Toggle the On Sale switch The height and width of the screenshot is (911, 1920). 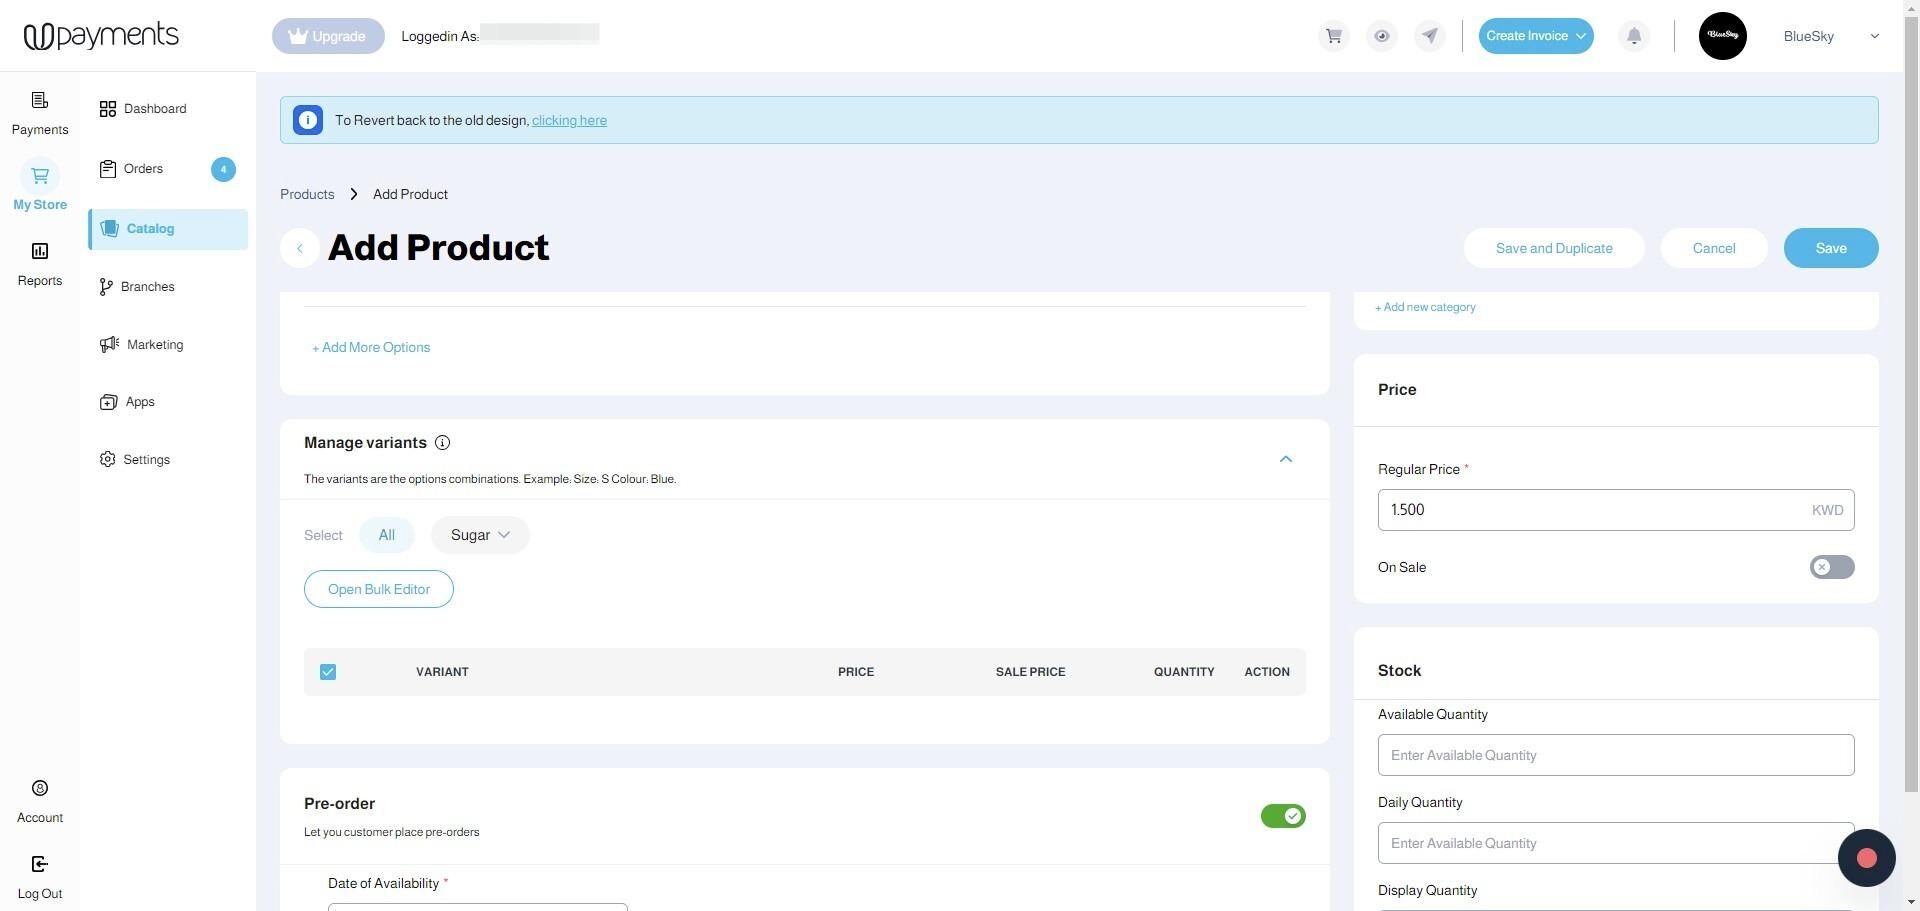coord(1832,567)
